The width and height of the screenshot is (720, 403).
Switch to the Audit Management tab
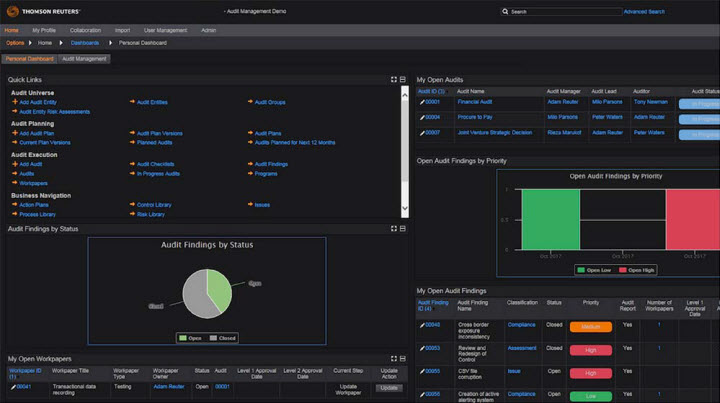click(x=84, y=59)
